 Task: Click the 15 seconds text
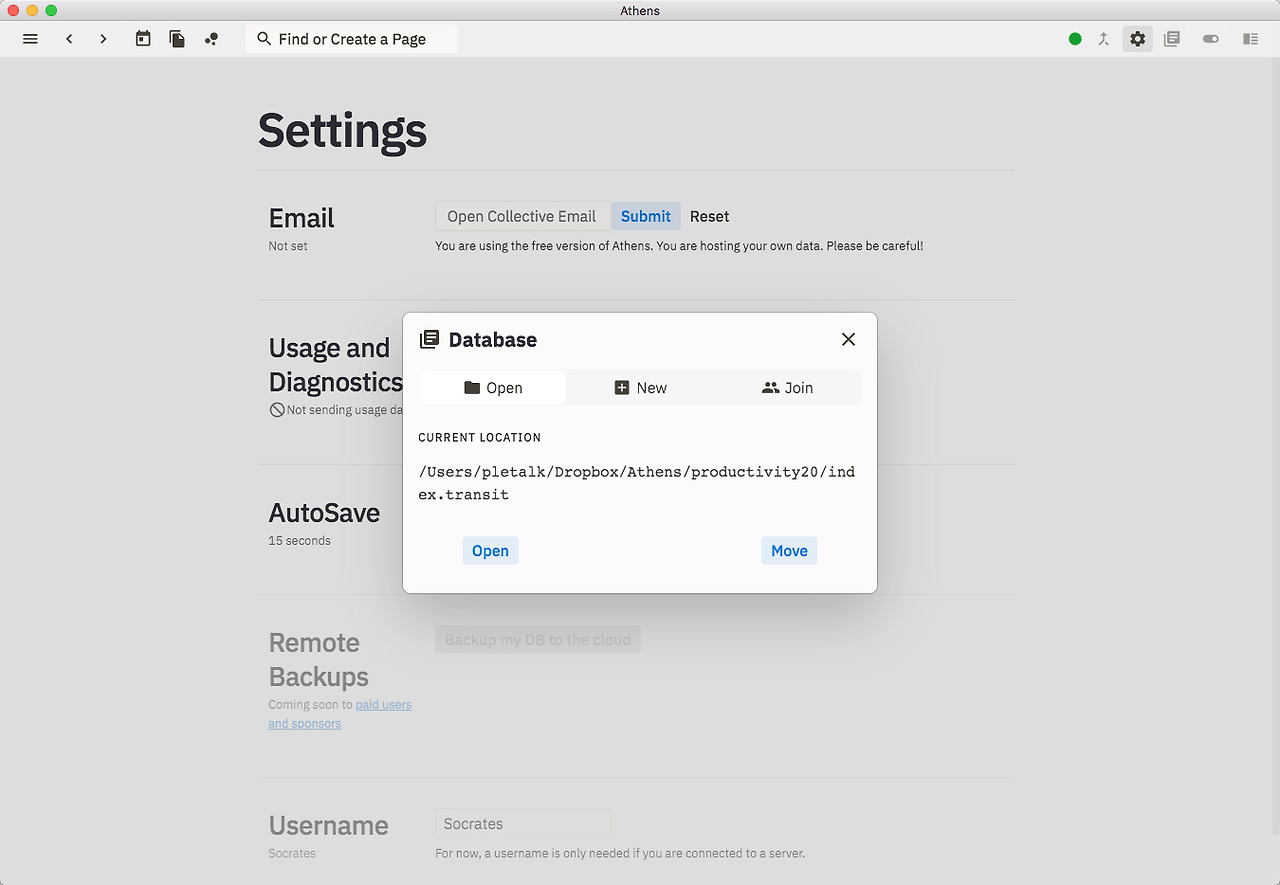coord(299,541)
